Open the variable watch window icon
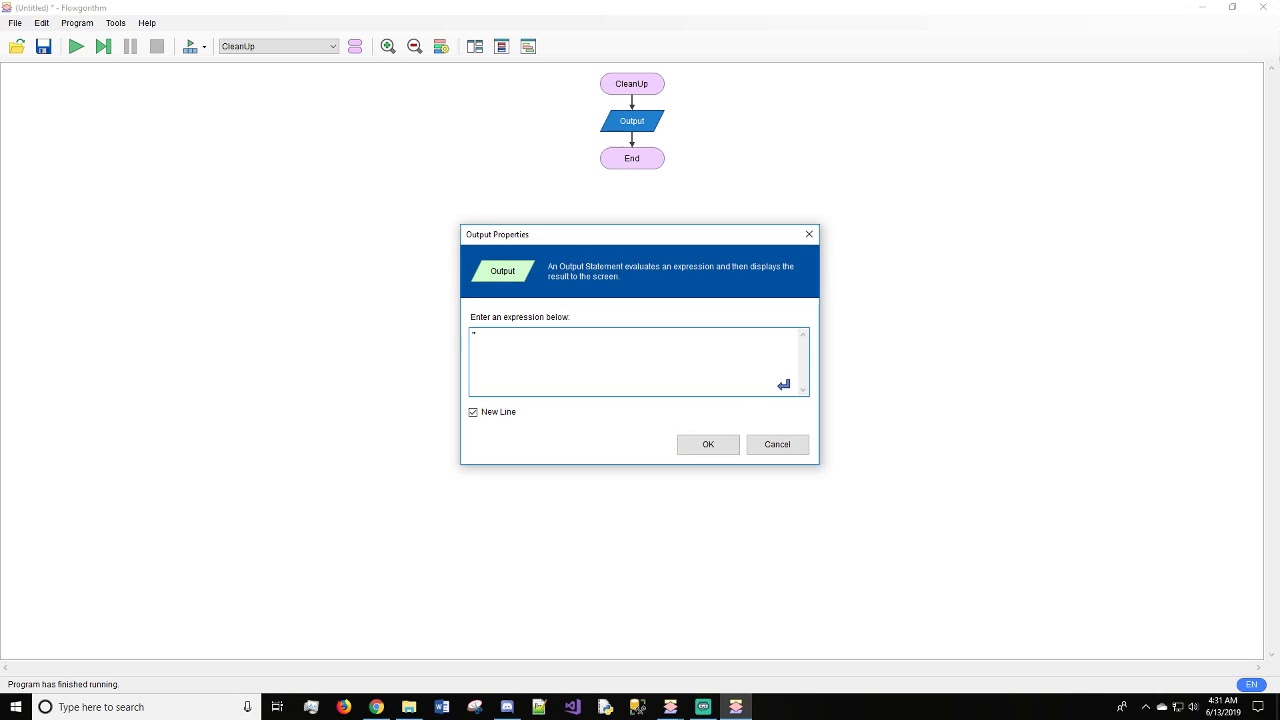The height and width of the screenshot is (720, 1280). coord(529,46)
